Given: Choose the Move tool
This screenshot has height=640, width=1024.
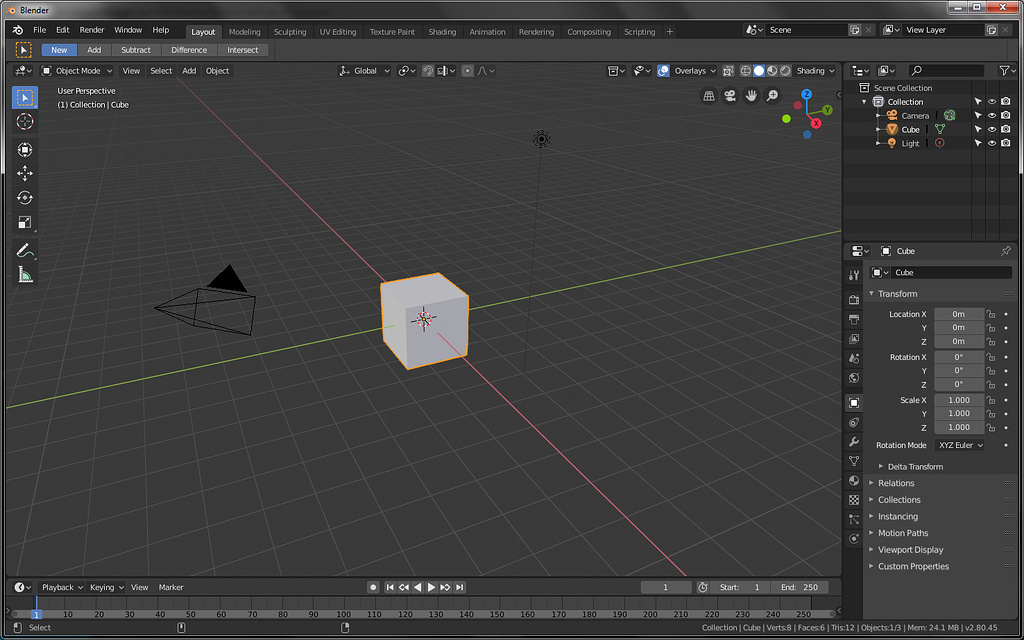Looking at the screenshot, I should pos(25,173).
